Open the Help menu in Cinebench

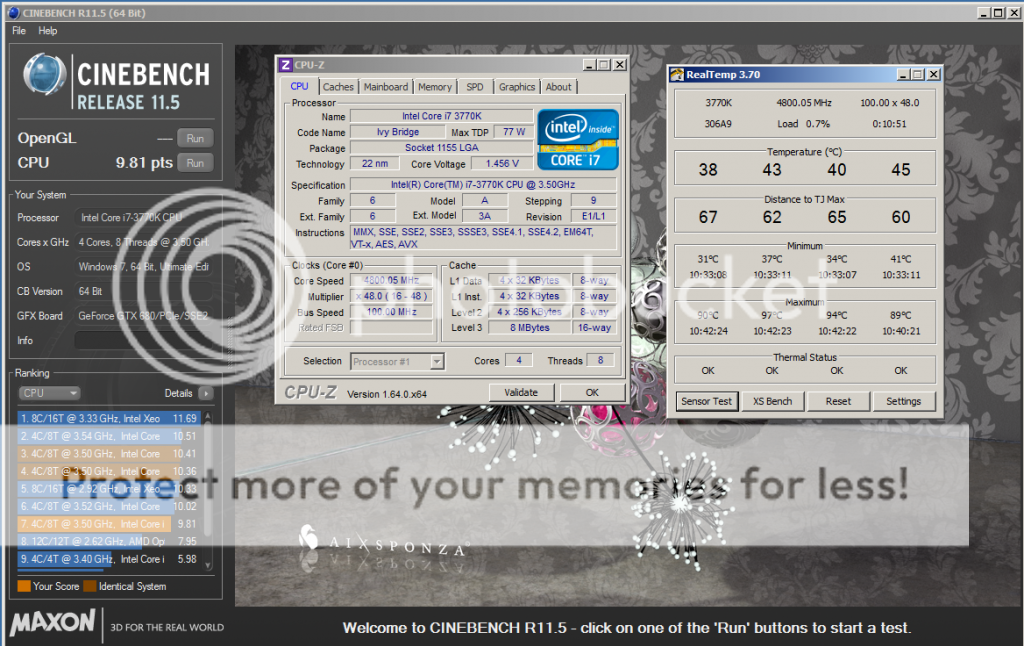click(x=48, y=31)
